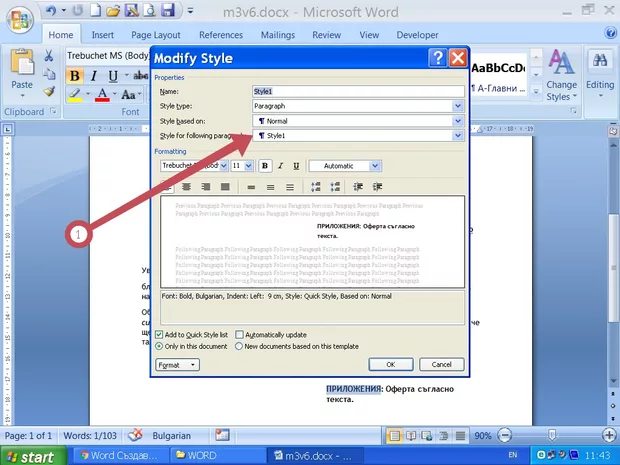
Task: Click the ribbon Bold B button
Action: click(74, 76)
